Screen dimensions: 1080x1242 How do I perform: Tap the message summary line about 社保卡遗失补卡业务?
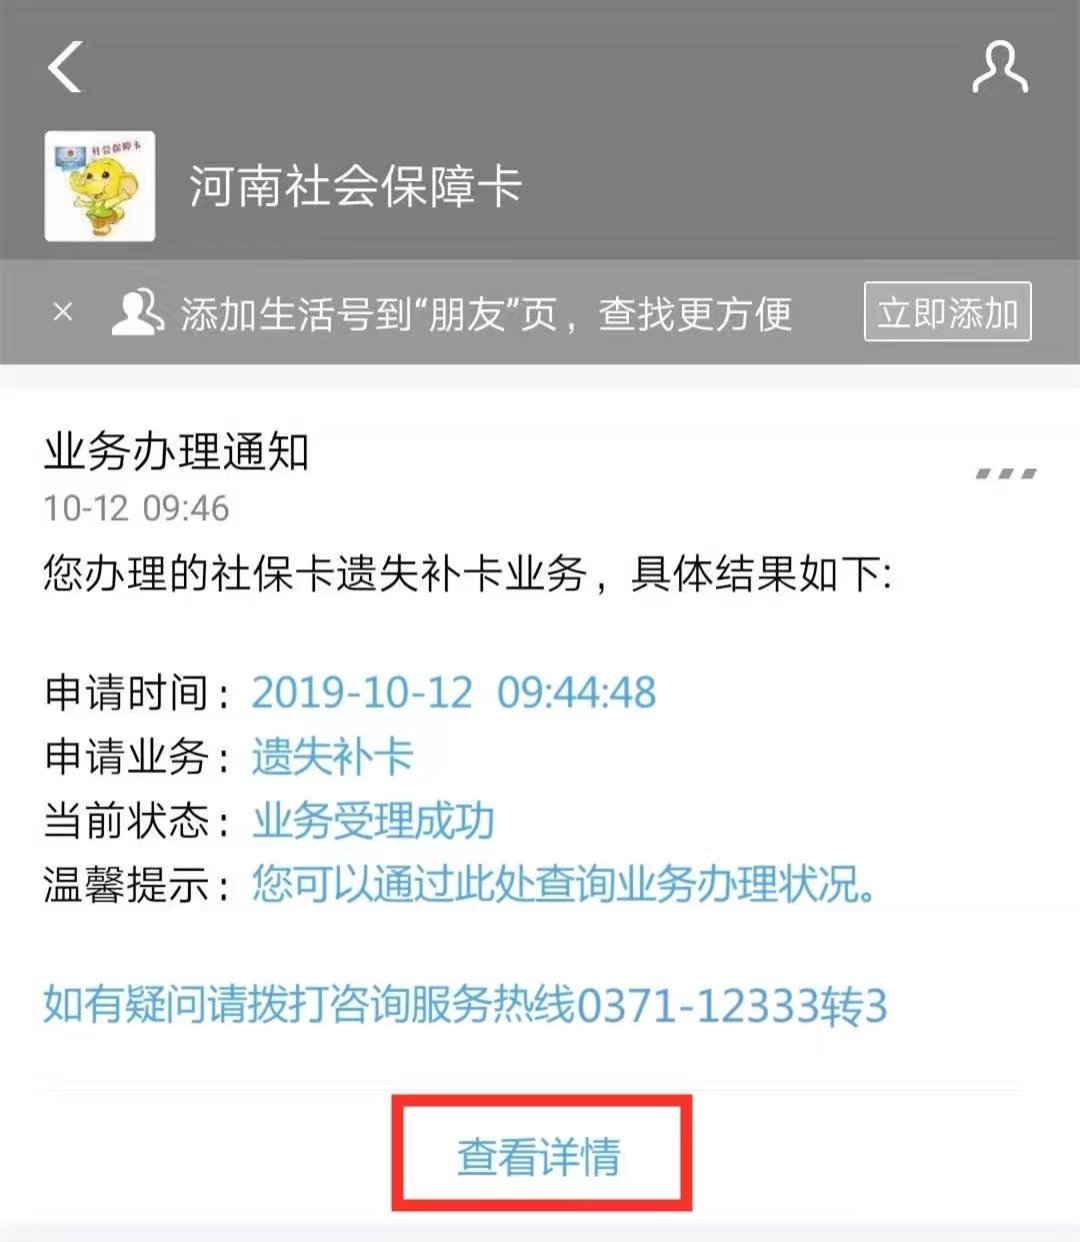(x=467, y=574)
